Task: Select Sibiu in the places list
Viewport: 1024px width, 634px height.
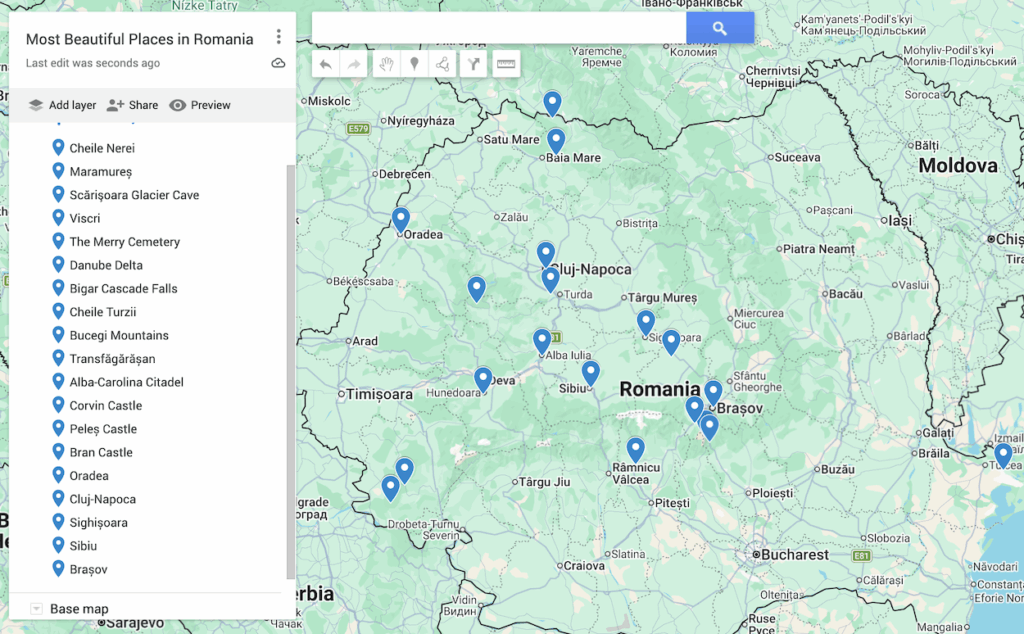Action: [x=84, y=546]
